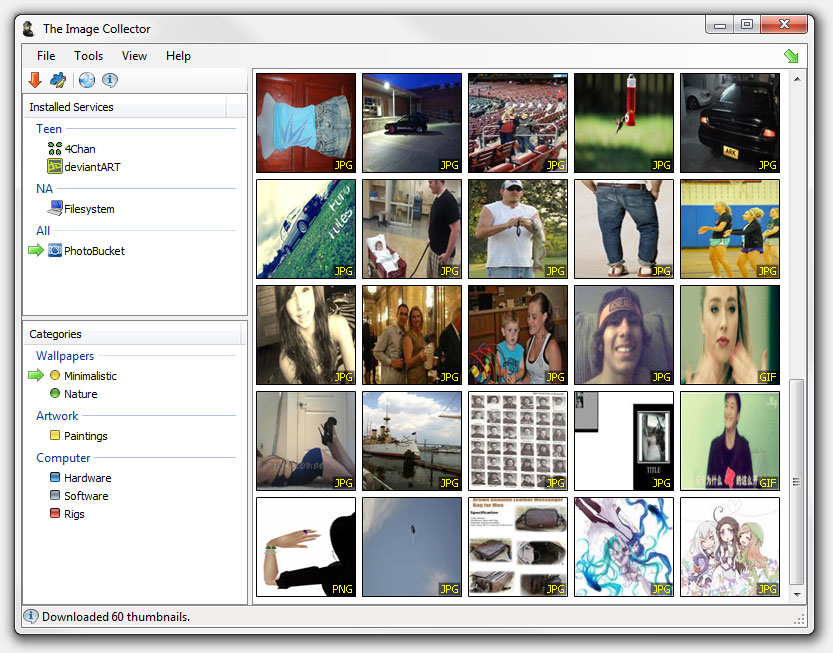833x653 pixels.
Task: Click the blue puzzle-piece plugin toolbar icon
Action: coord(59,81)
